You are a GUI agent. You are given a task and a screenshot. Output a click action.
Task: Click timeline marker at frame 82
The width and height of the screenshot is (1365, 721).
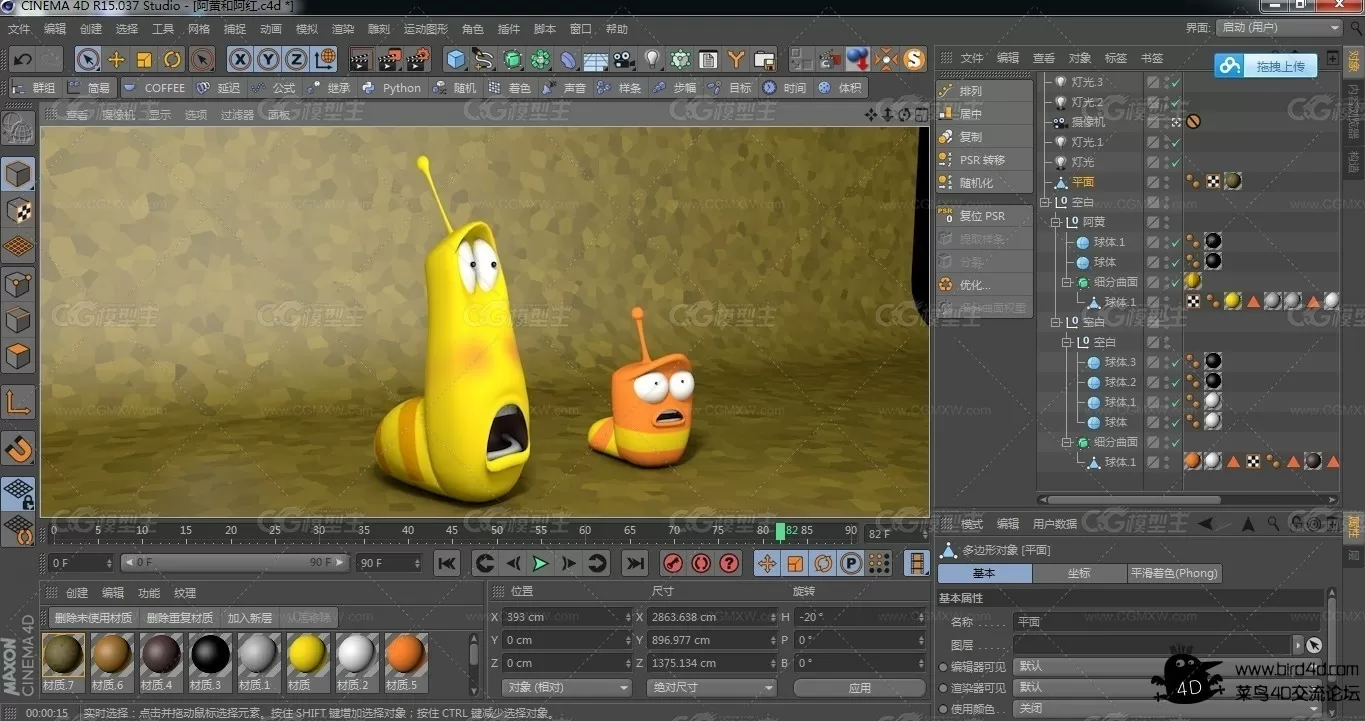click(781, 531)
